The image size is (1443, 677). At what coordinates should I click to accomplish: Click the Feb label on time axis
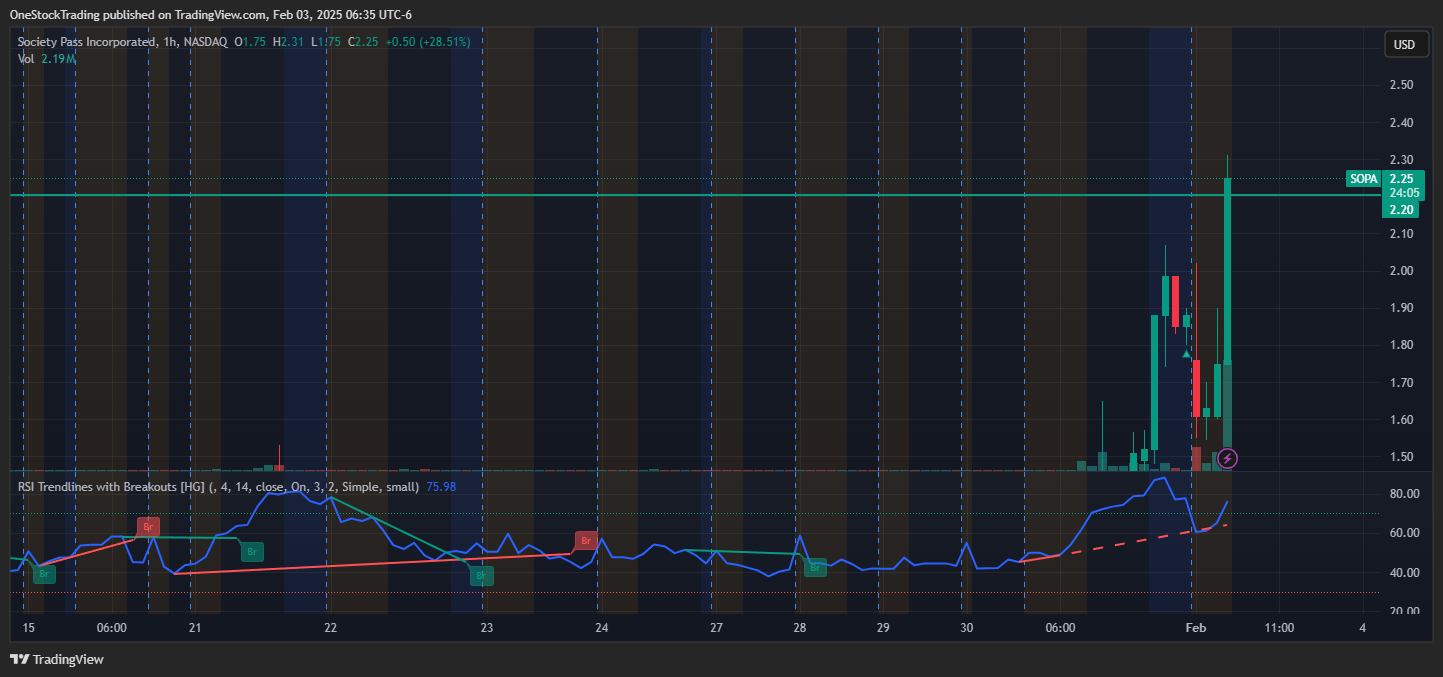coord(1196,628)
